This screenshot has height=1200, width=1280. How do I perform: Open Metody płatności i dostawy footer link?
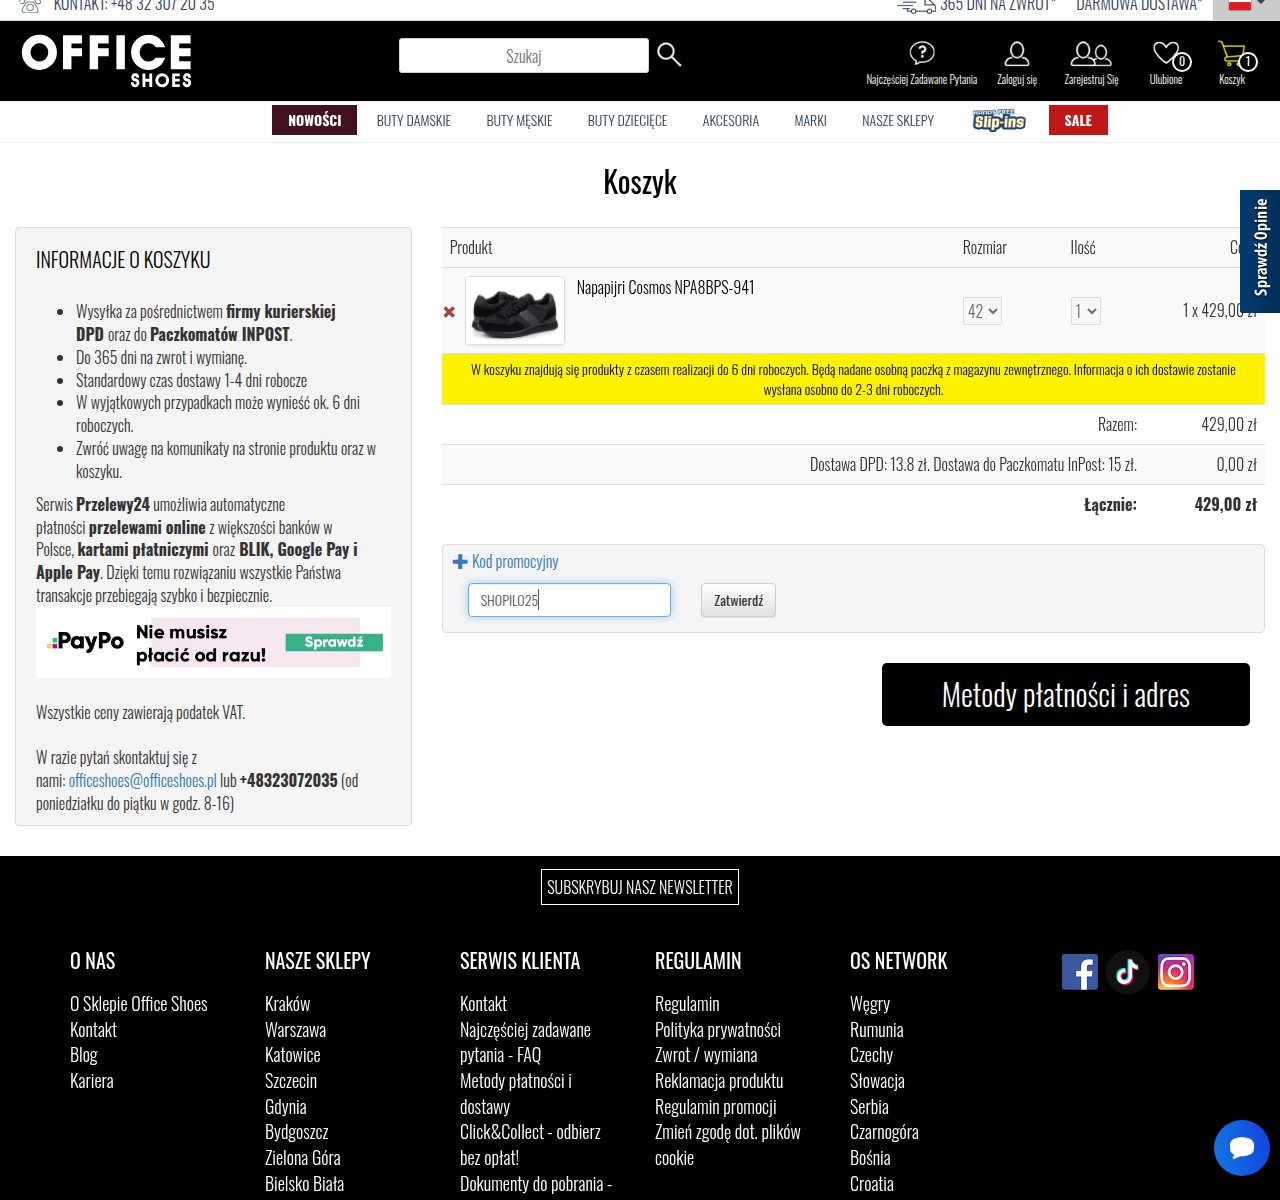click(x=516, y=1094)
